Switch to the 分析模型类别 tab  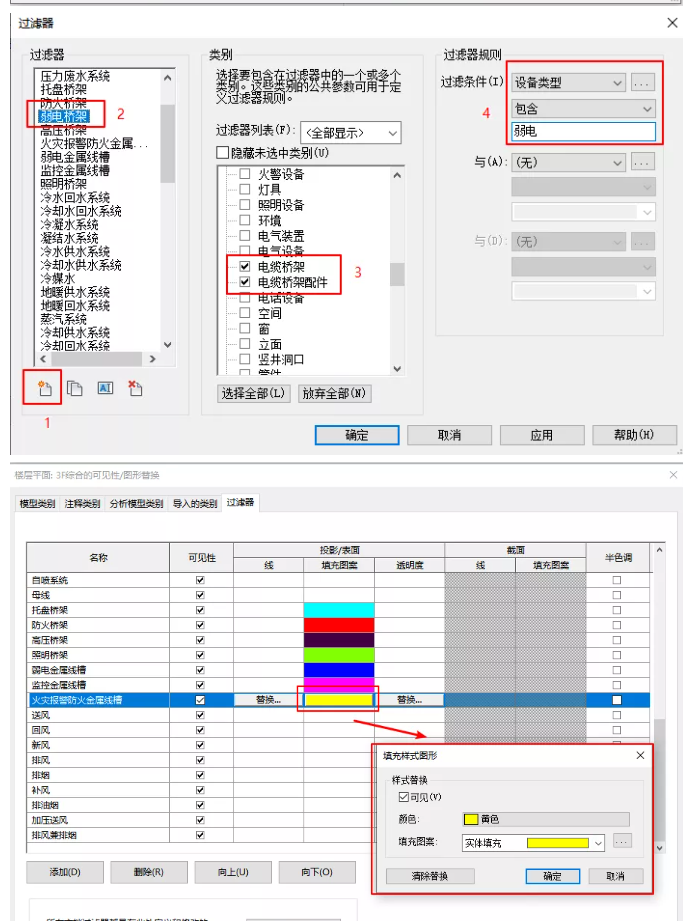pyautogui.click(x=136, y=503)
